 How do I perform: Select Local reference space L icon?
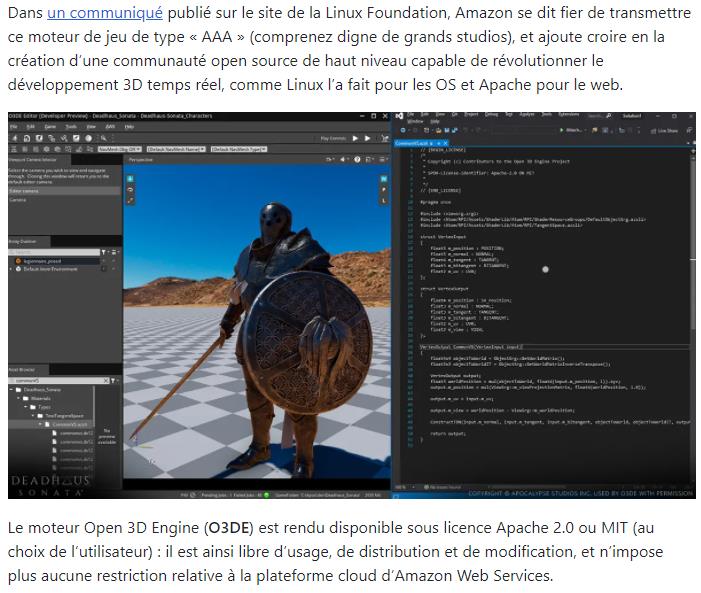tap(384, 200)
